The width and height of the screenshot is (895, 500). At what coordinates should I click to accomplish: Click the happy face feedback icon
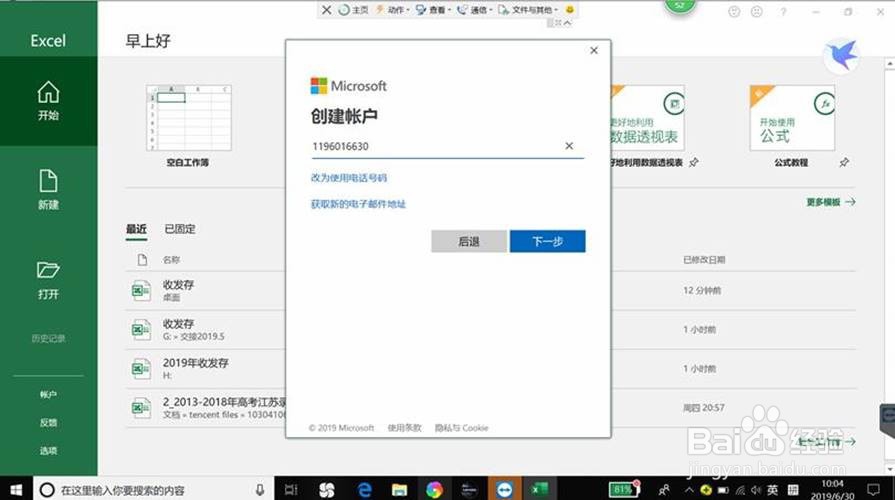pyautogui.click(x=734, y=11)
